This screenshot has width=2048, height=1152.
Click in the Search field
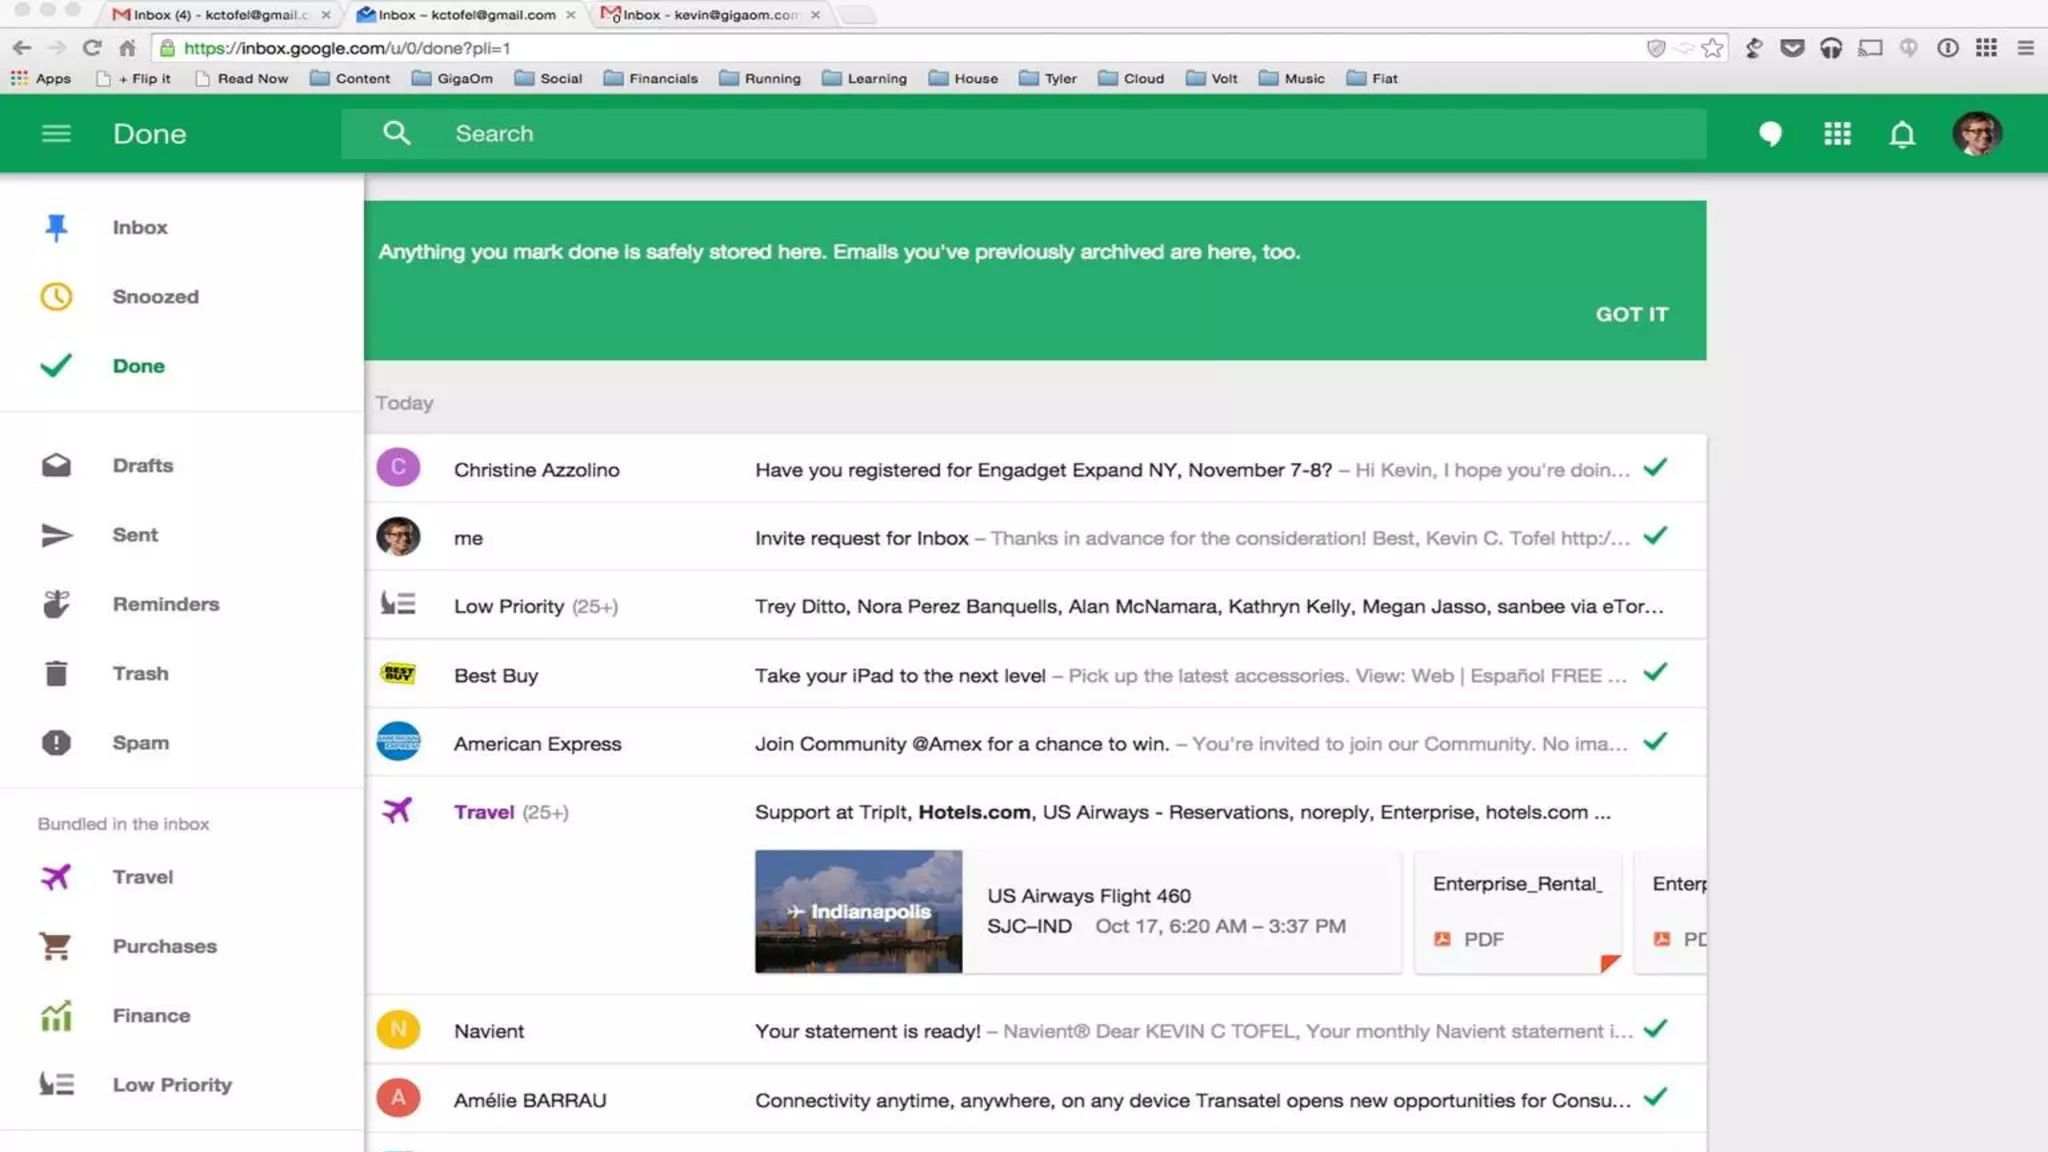1024,133
